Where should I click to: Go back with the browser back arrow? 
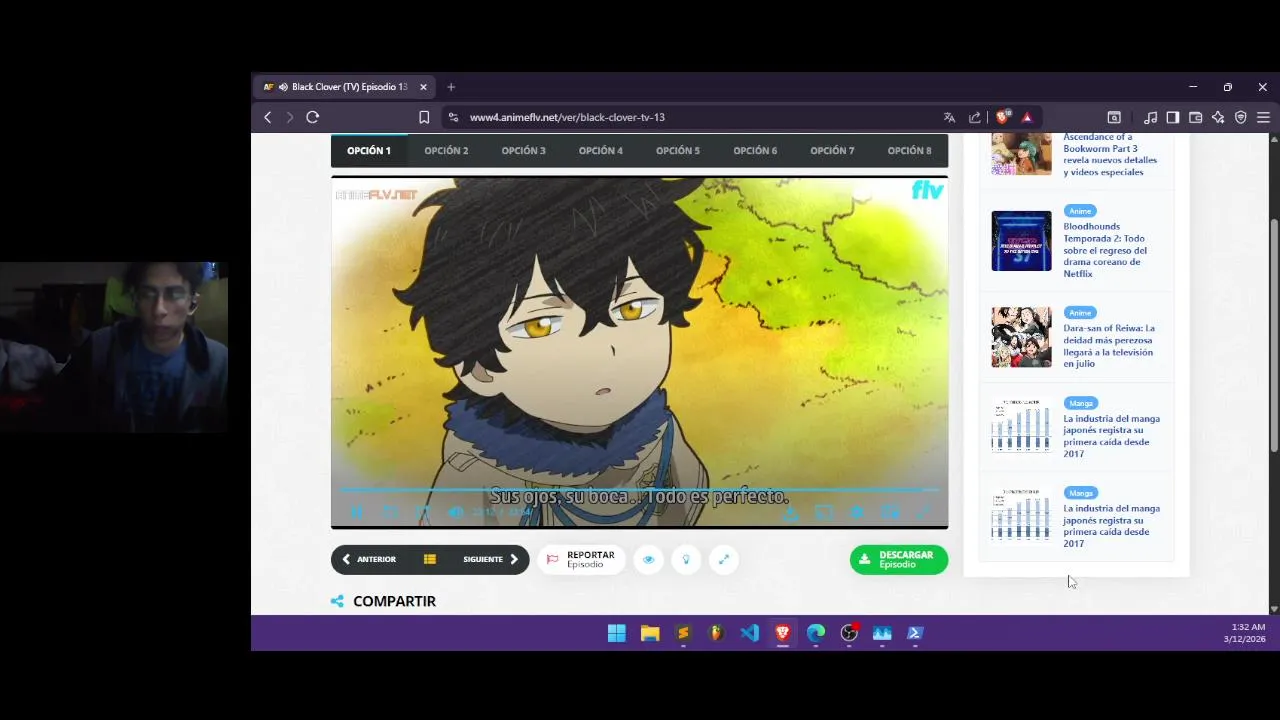267,117
